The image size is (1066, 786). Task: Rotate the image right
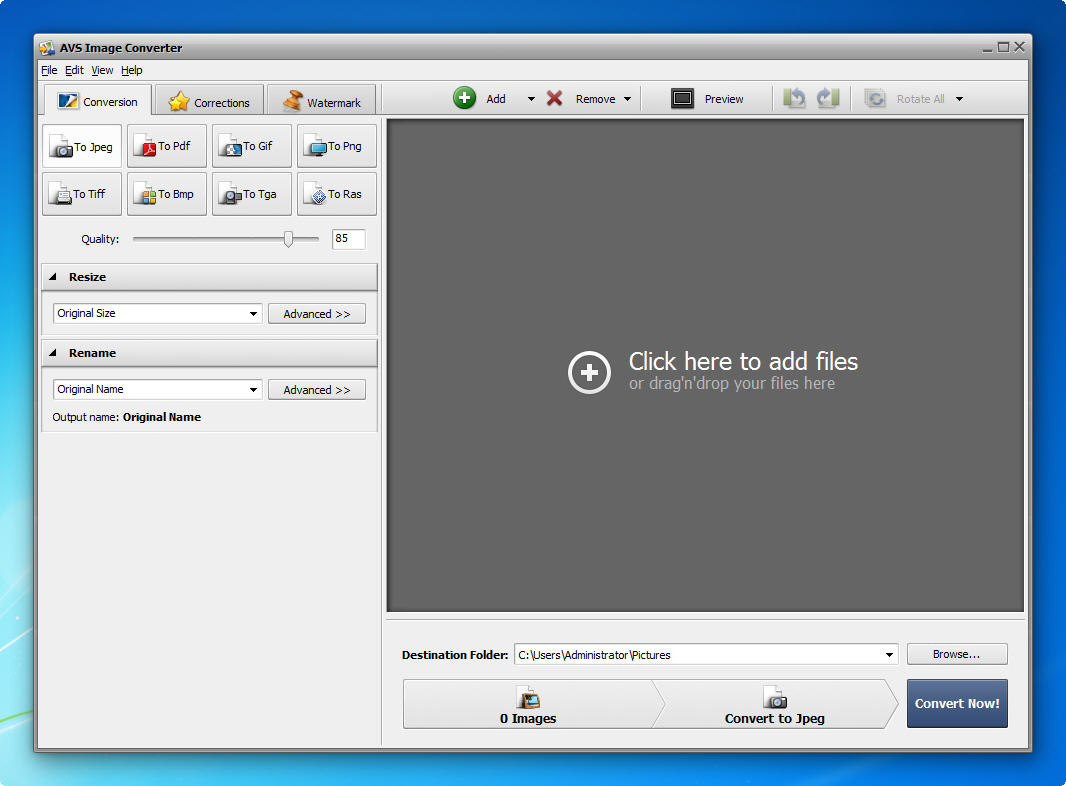(x=828, y=99)
